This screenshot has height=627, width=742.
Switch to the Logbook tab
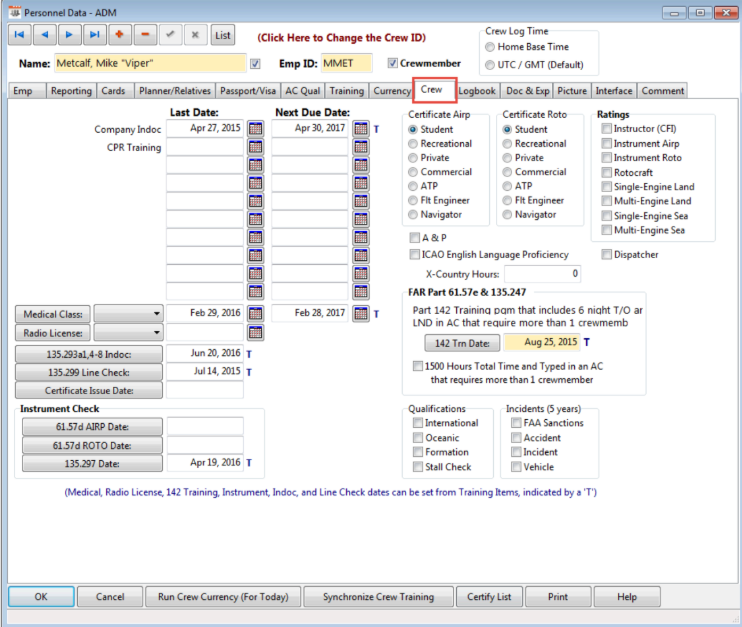[x=477, y=91]
